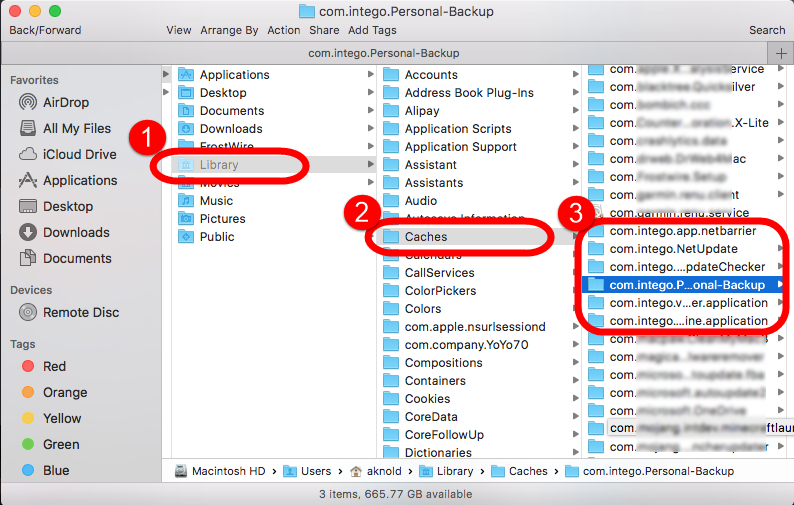Filter by the Orange tag
This screenshot has height=505, width=794.
(55, 392)
